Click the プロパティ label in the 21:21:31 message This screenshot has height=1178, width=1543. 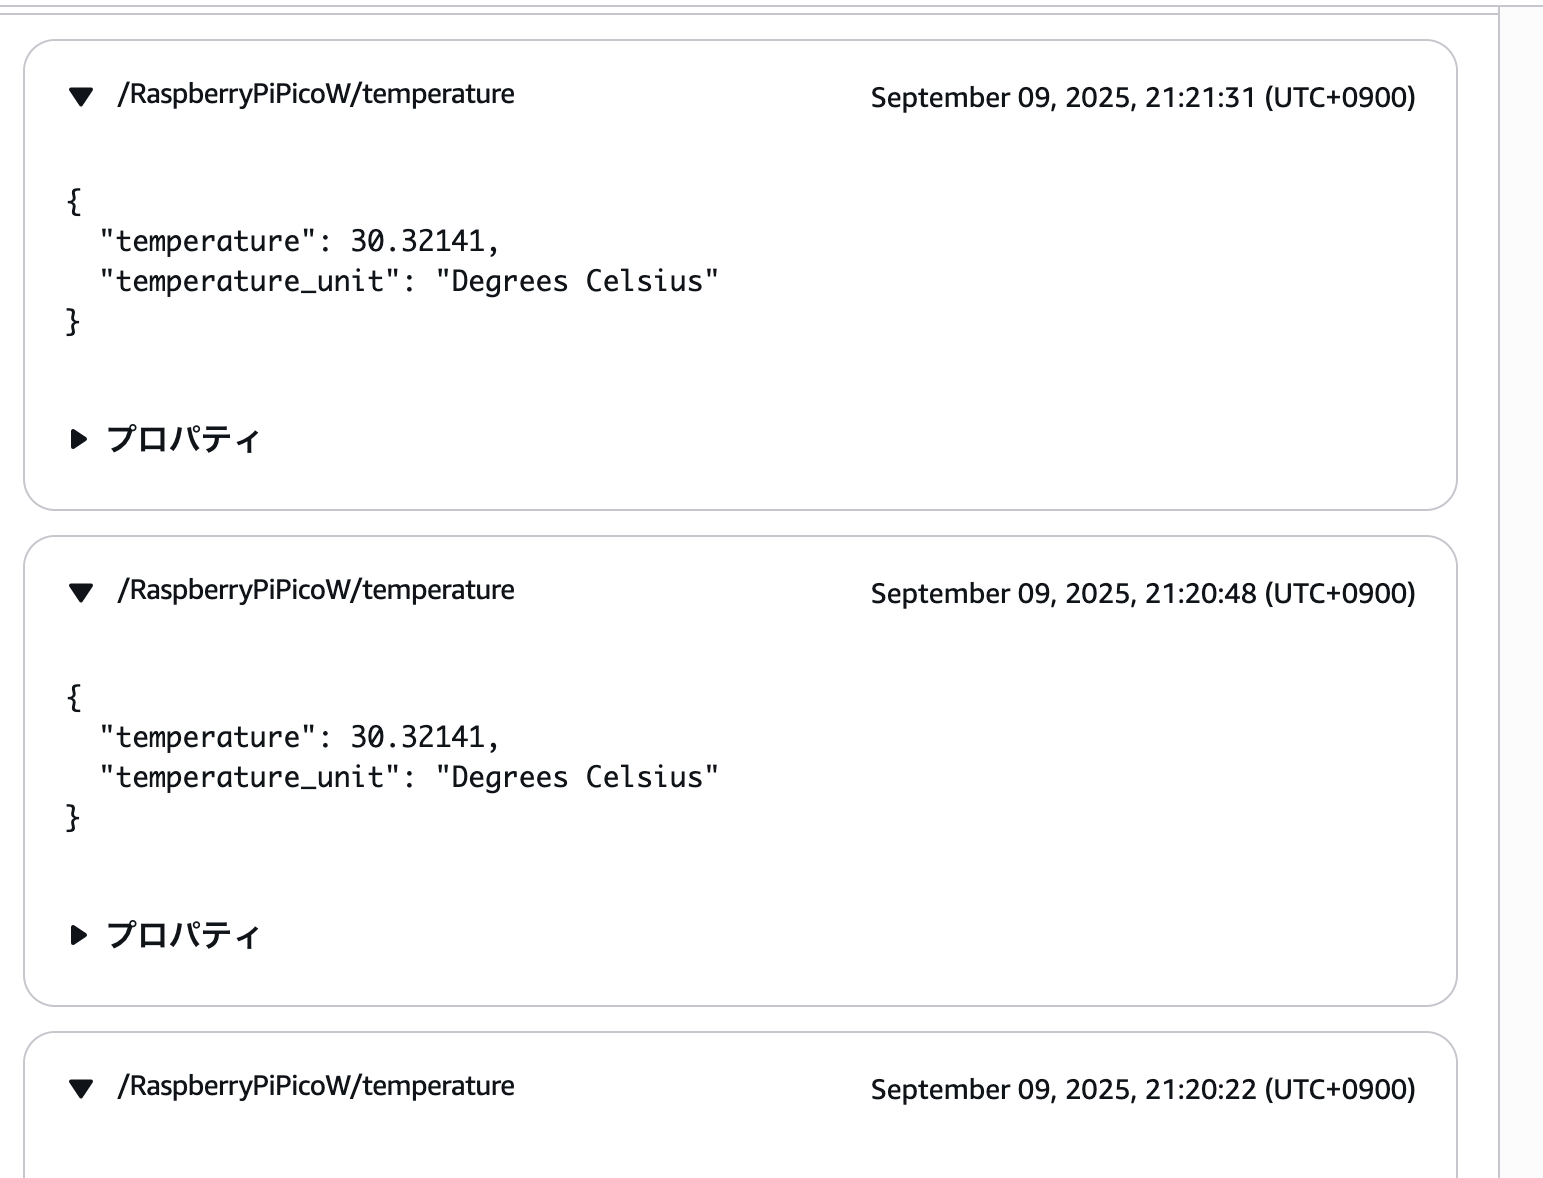(183, 439)
